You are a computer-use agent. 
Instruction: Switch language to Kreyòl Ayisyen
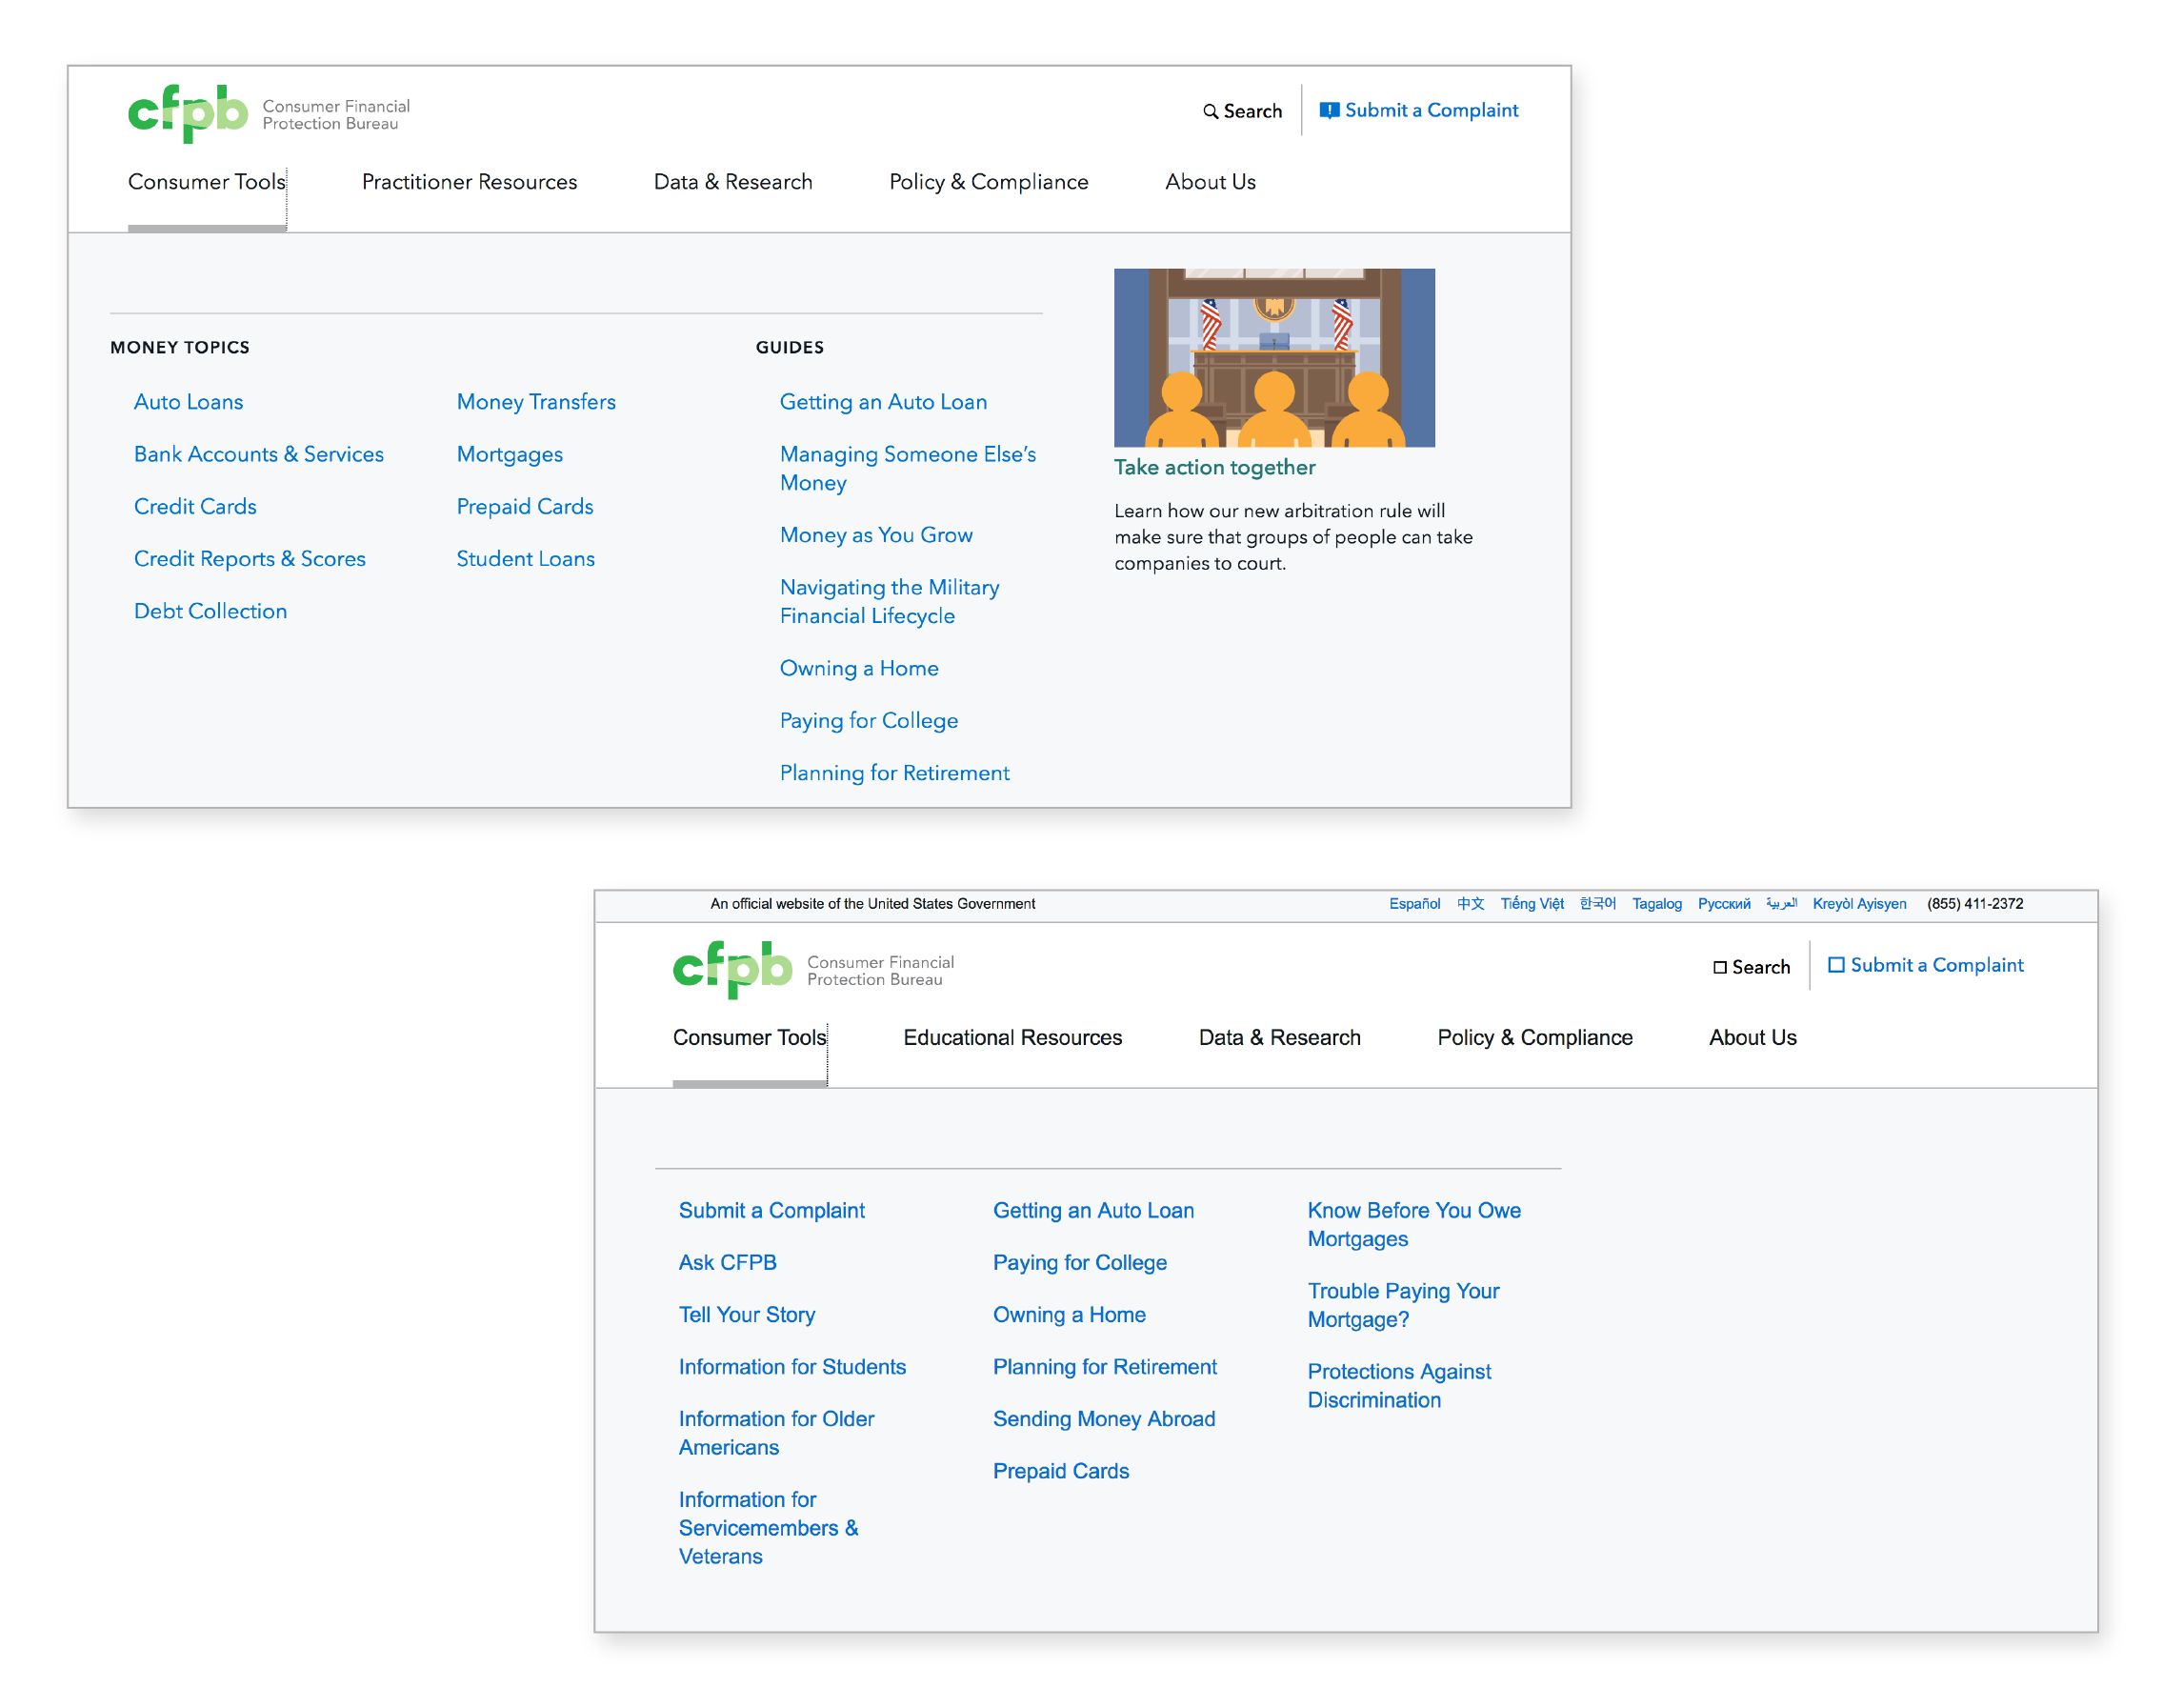[x=1859, y=904]
